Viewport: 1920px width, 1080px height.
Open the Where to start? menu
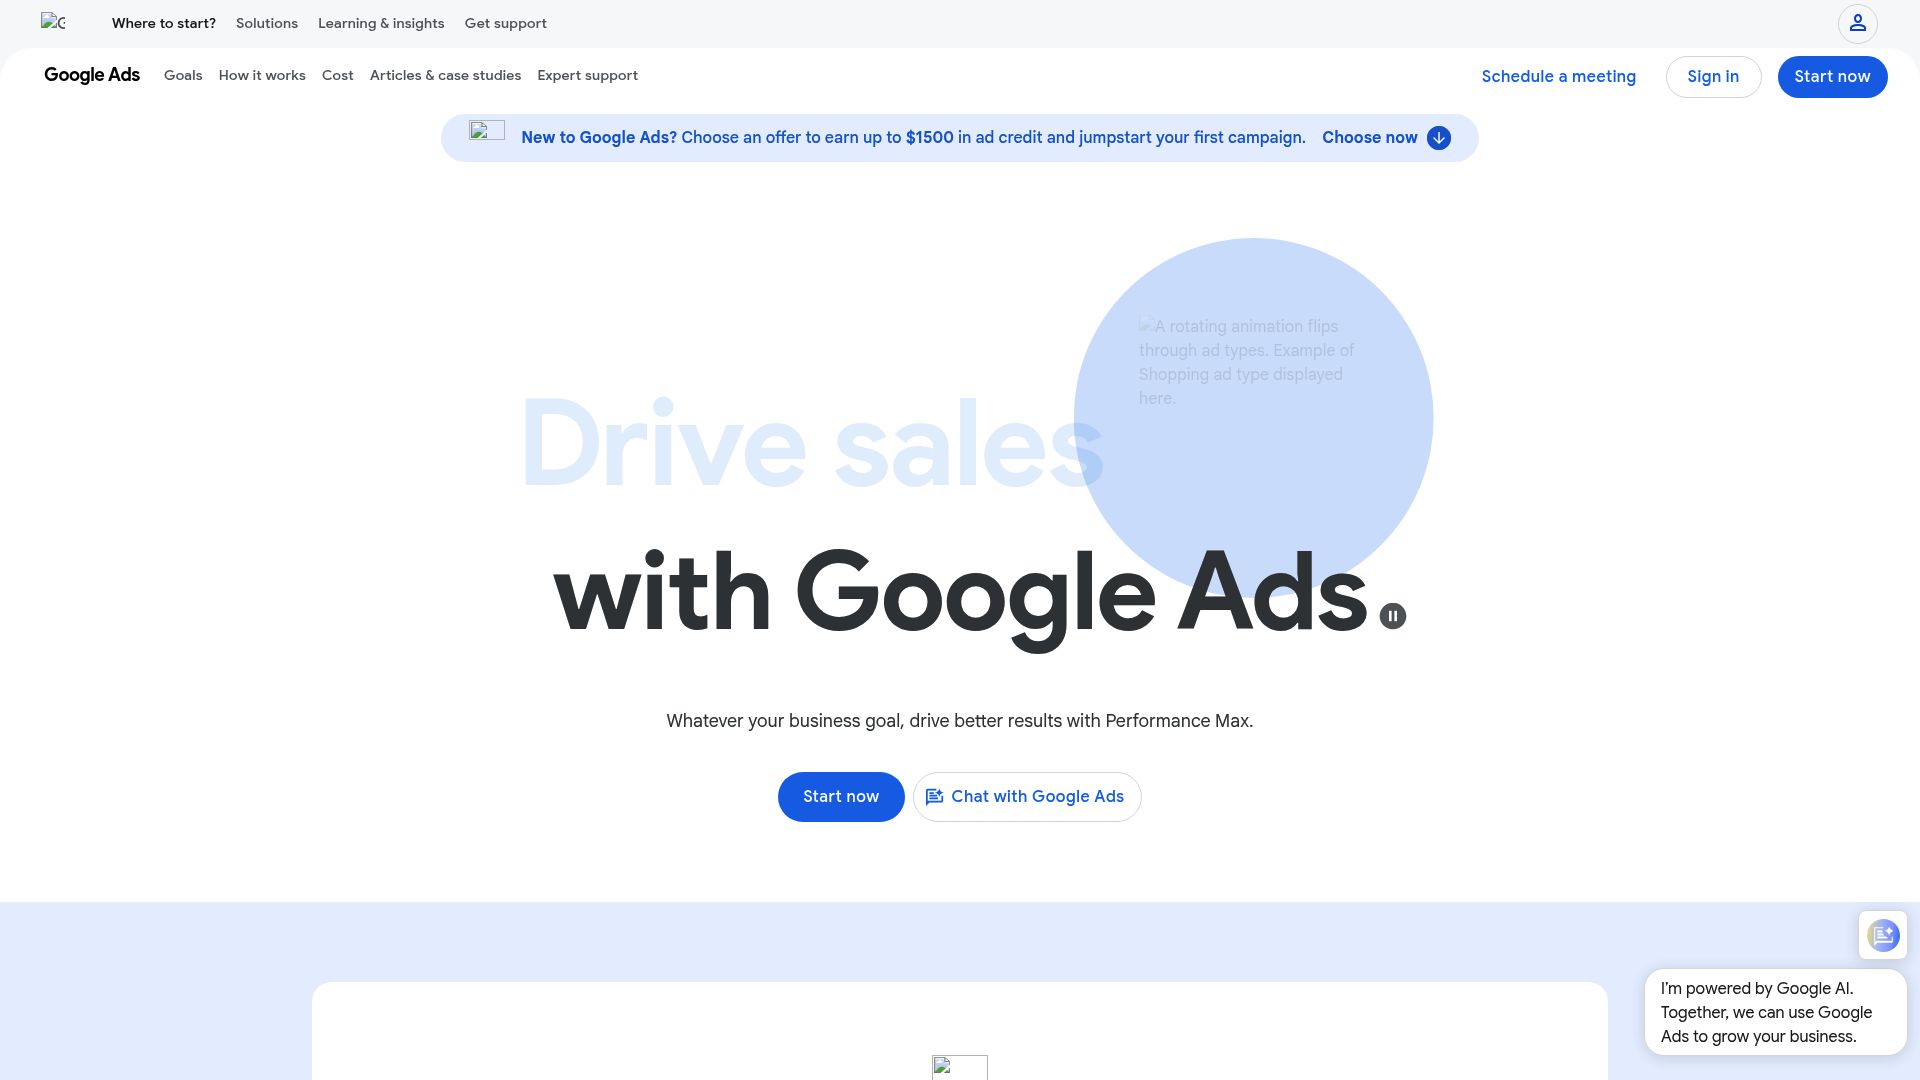[x=164, y=23]
